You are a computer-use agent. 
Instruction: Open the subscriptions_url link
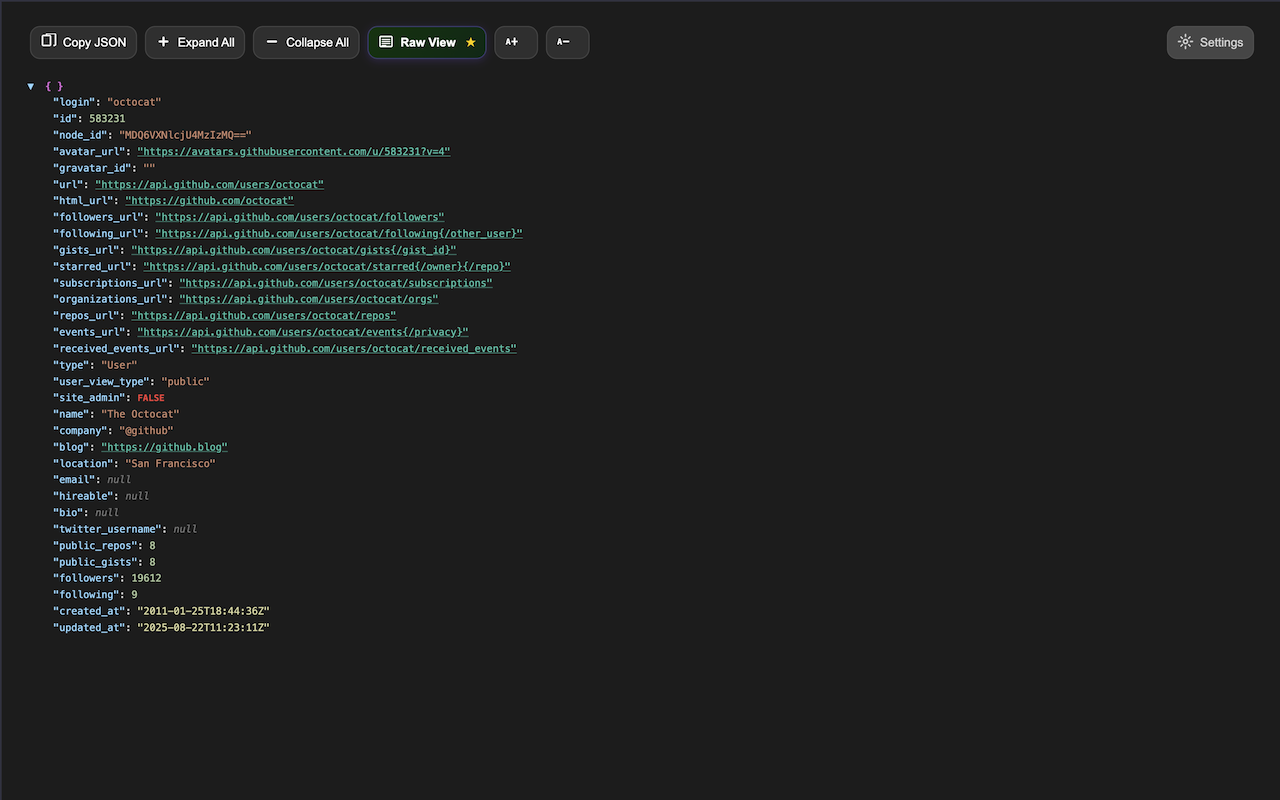pyautogui.click(x=336, y=283)
